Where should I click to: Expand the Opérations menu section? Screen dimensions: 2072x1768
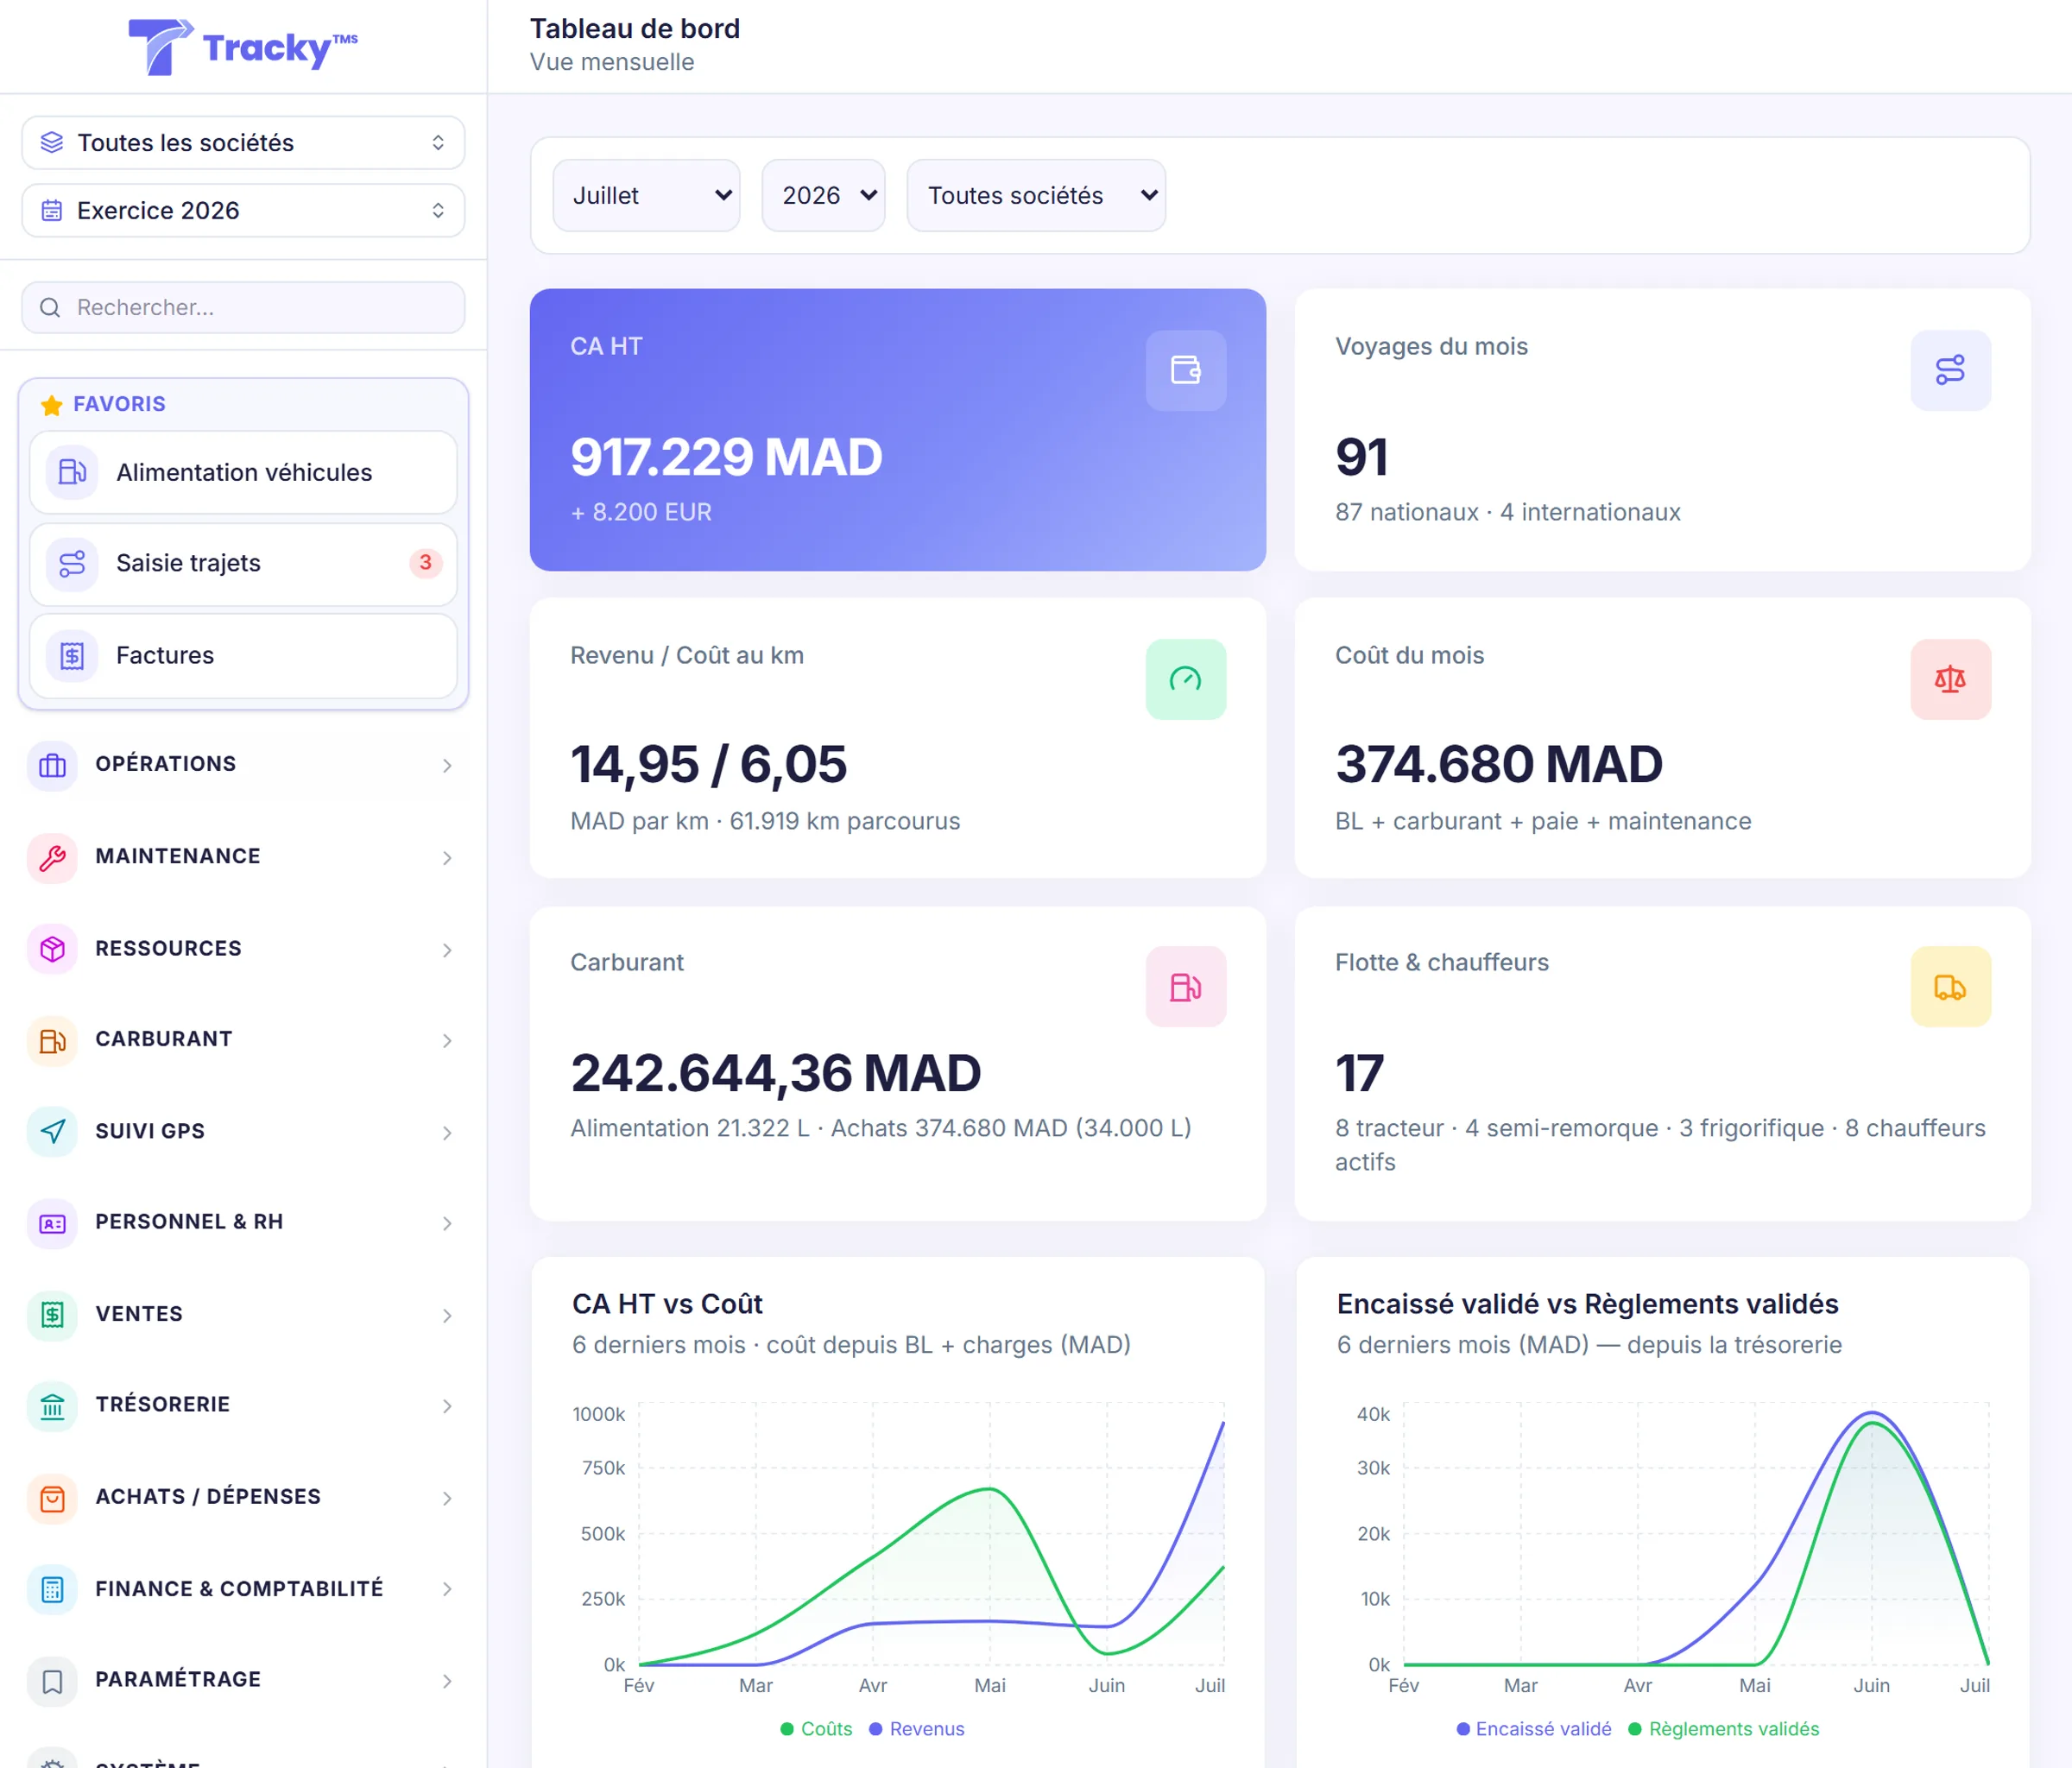point(242,765)
